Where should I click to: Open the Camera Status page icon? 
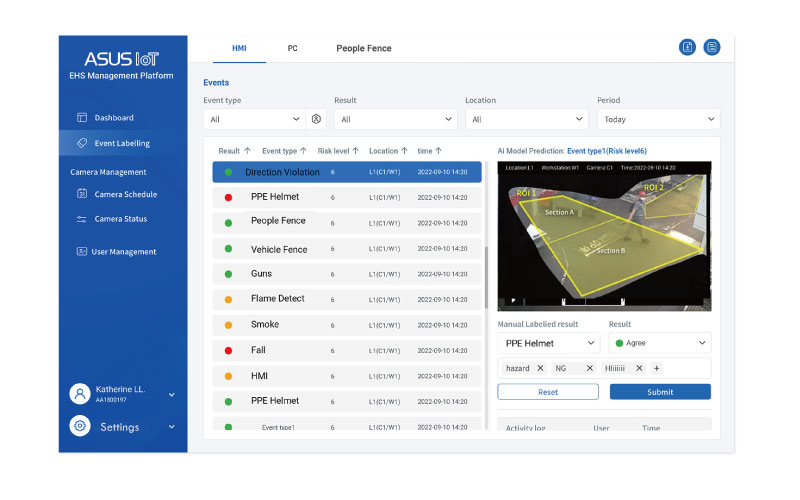click(82, 219)
